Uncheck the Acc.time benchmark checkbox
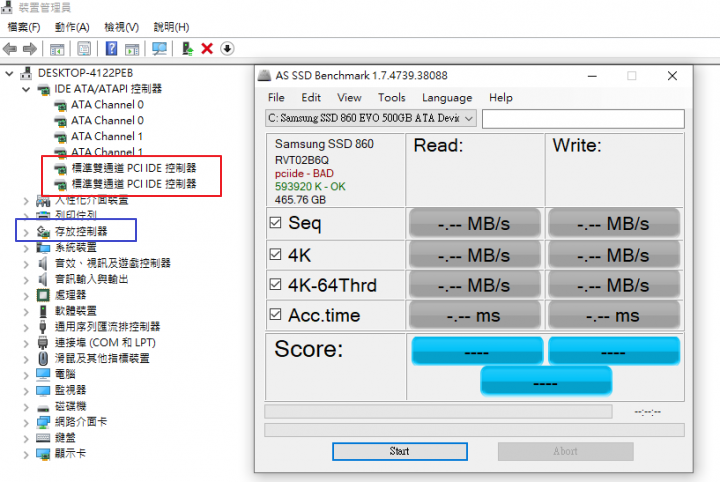This screenshot has height=482, width=720. 275,314
